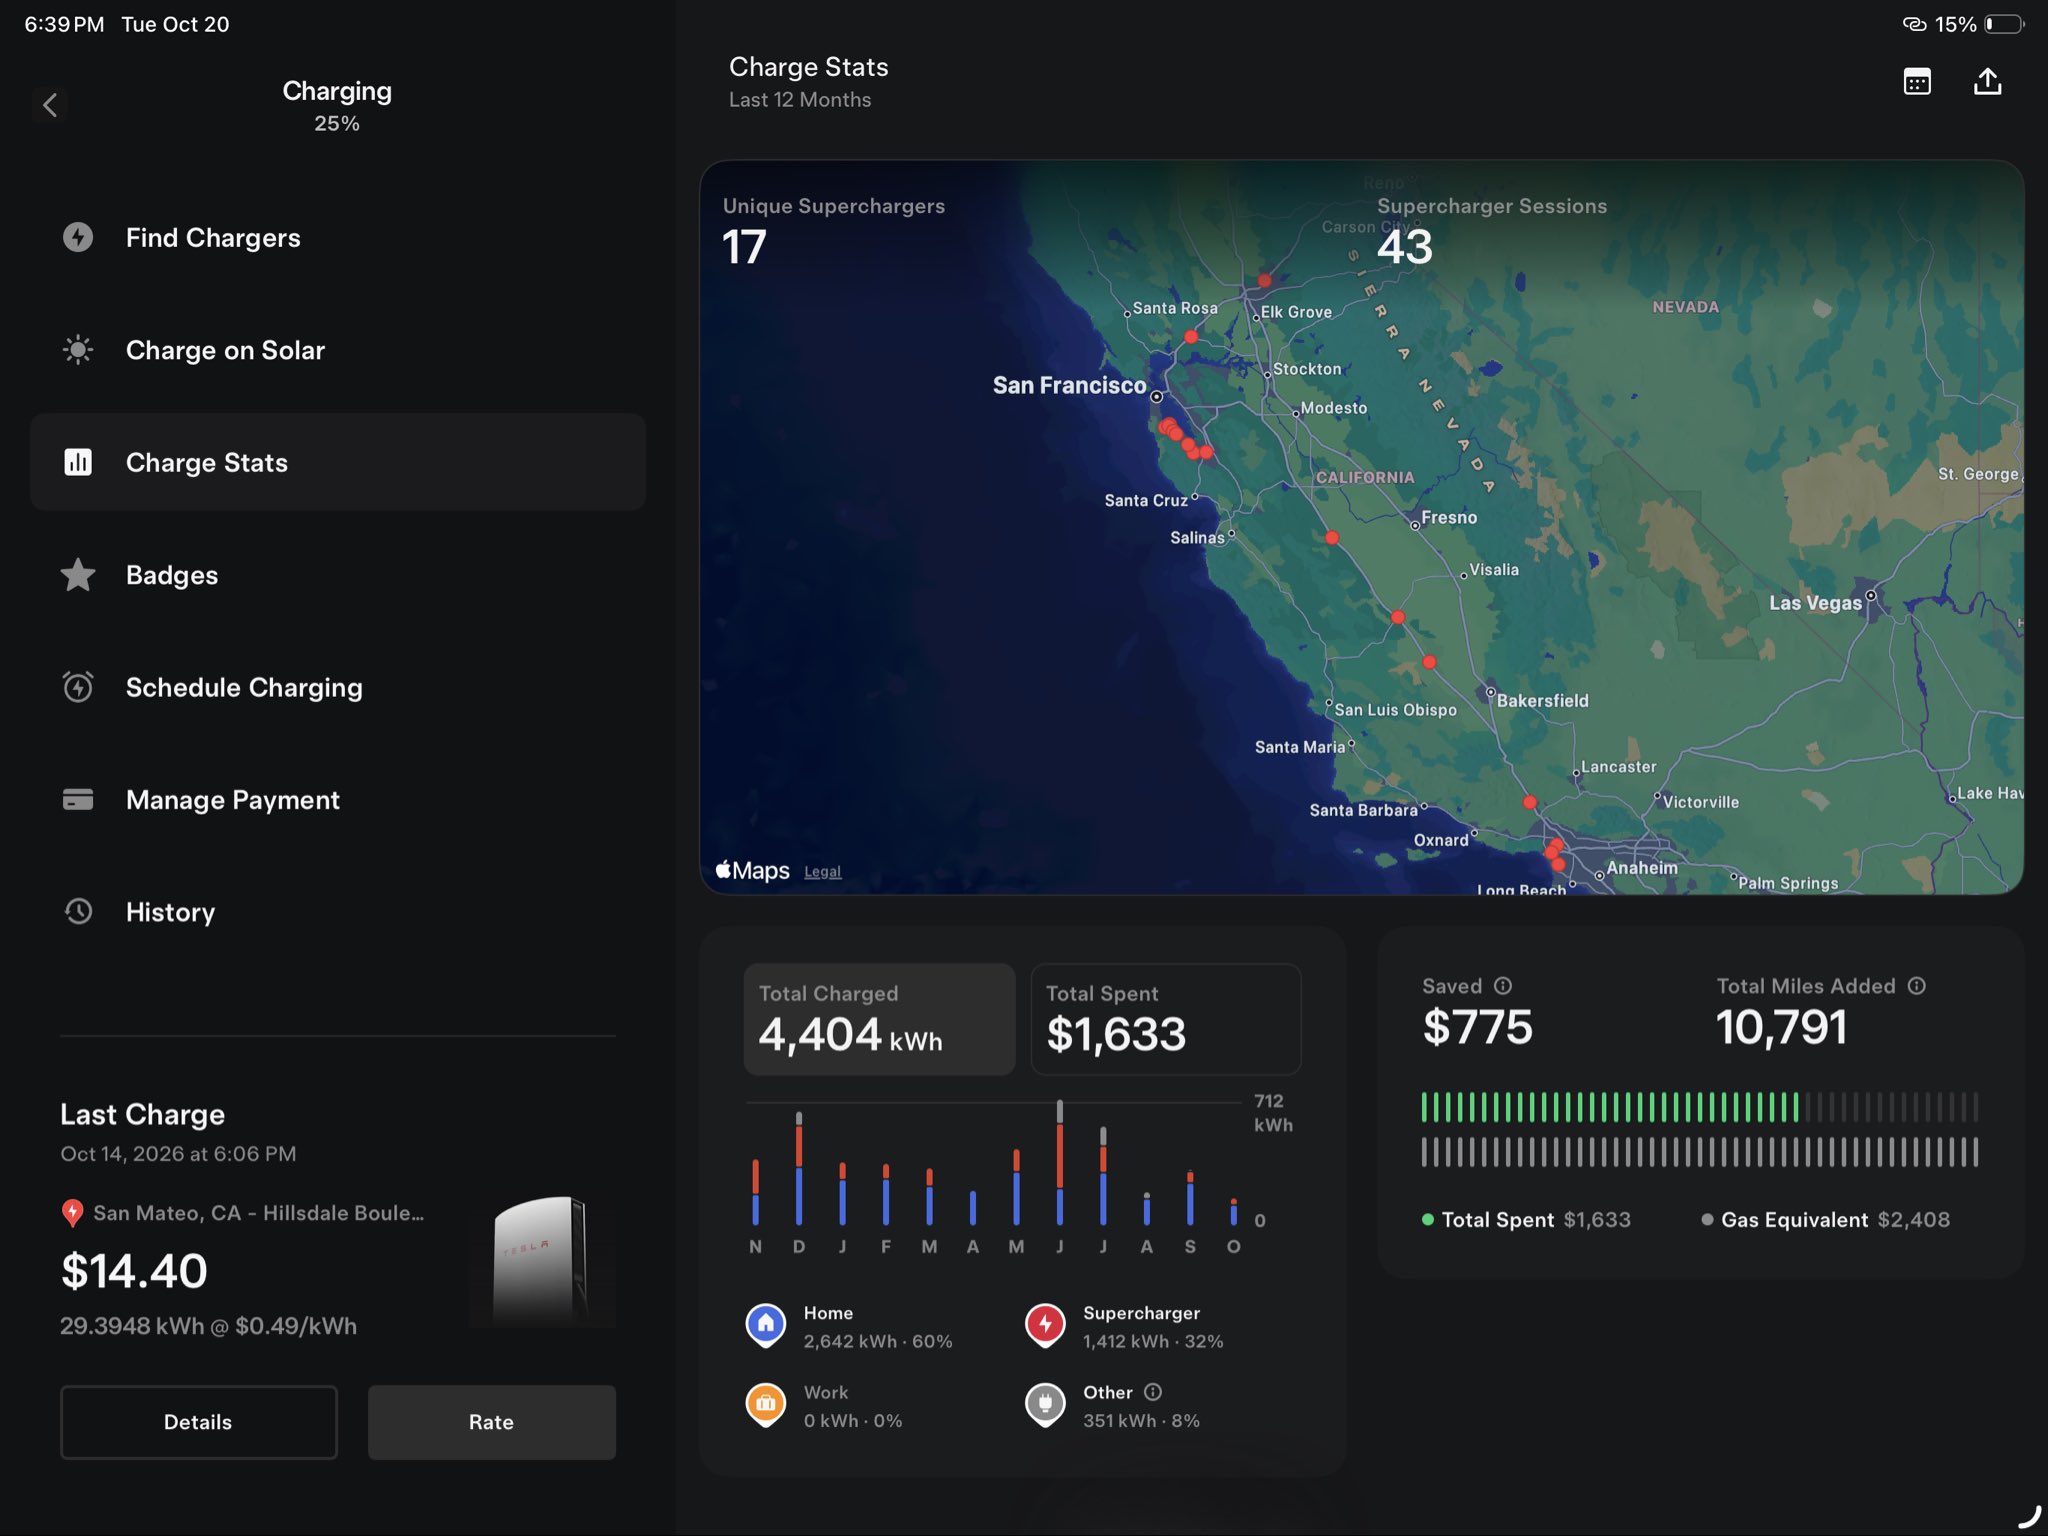Select the Total Spent card
This screenshot has height=1536, width=2048.
(x=1166, y=1019)
